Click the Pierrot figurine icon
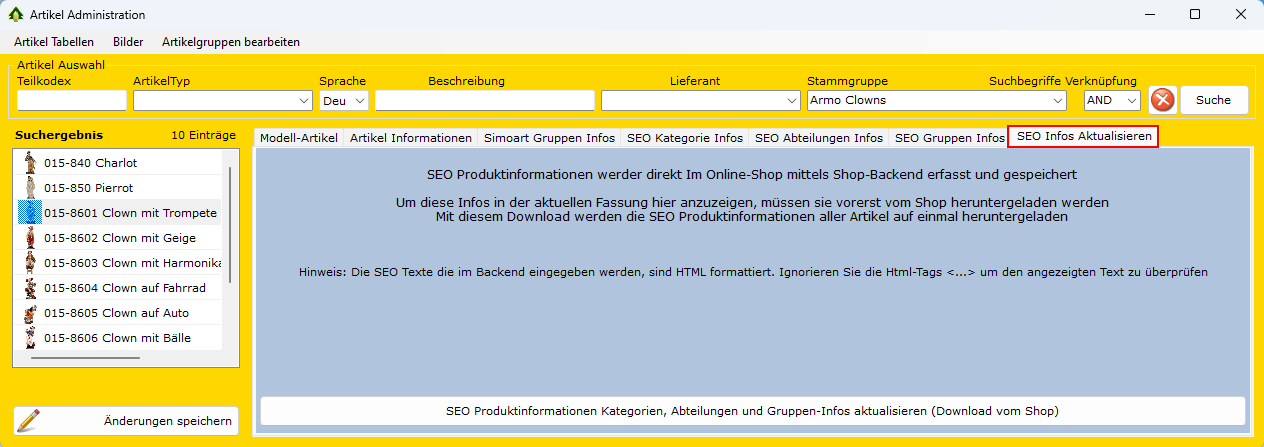1264x447 pixels. (30, 188)
